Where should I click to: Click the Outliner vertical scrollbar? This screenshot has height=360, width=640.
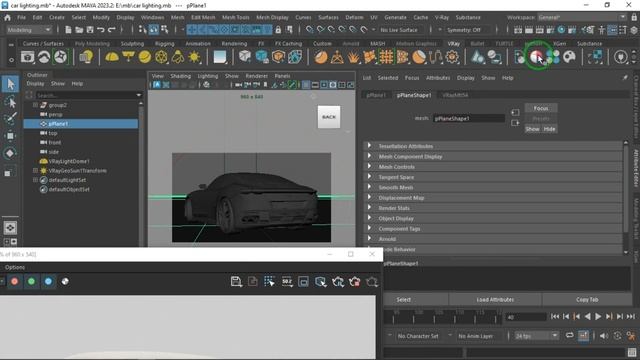(141, 173)
